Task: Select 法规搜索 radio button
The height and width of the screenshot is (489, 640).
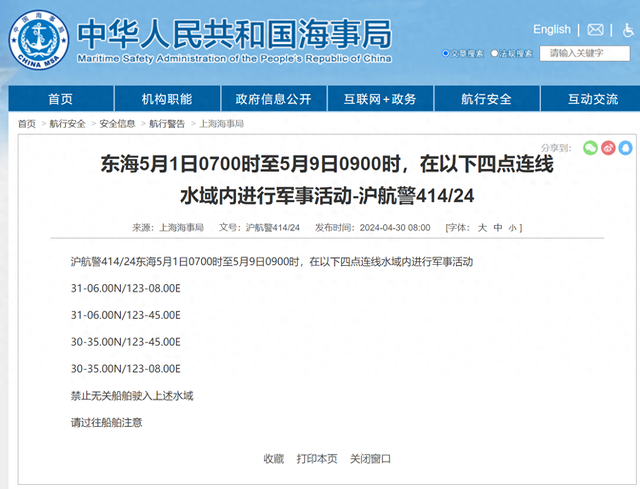Action: click(494, 53)
